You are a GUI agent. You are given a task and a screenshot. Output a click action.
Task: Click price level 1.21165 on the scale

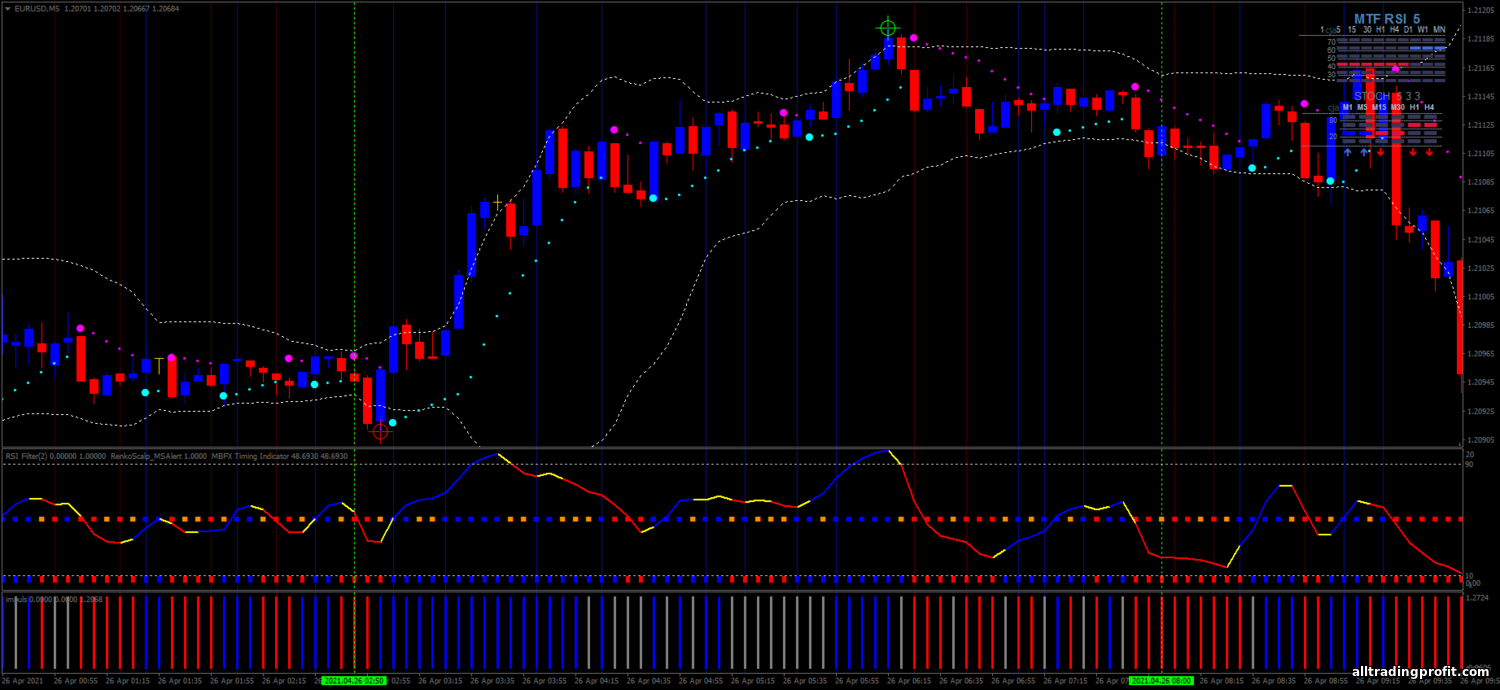coord(1481,68)
